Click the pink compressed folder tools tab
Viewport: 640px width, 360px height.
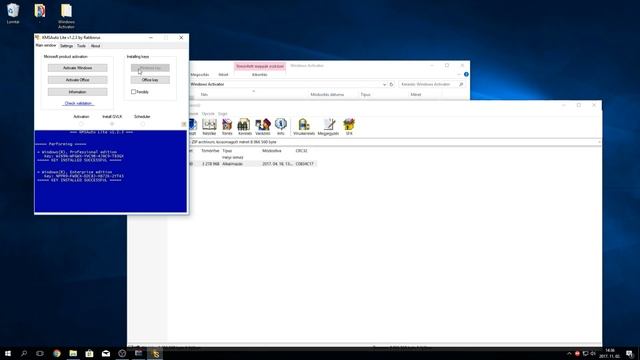[x=260, y=66]
